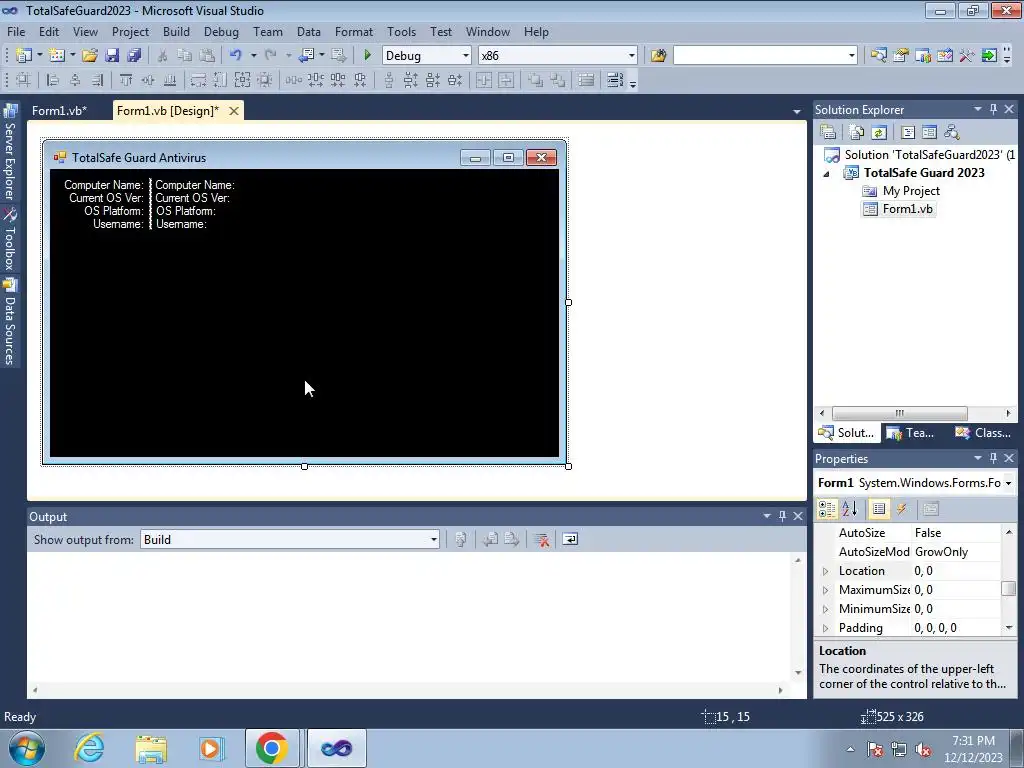Open the File menu
The height and width of the screenshot is (768, 1024).
[x=16, y=31]
